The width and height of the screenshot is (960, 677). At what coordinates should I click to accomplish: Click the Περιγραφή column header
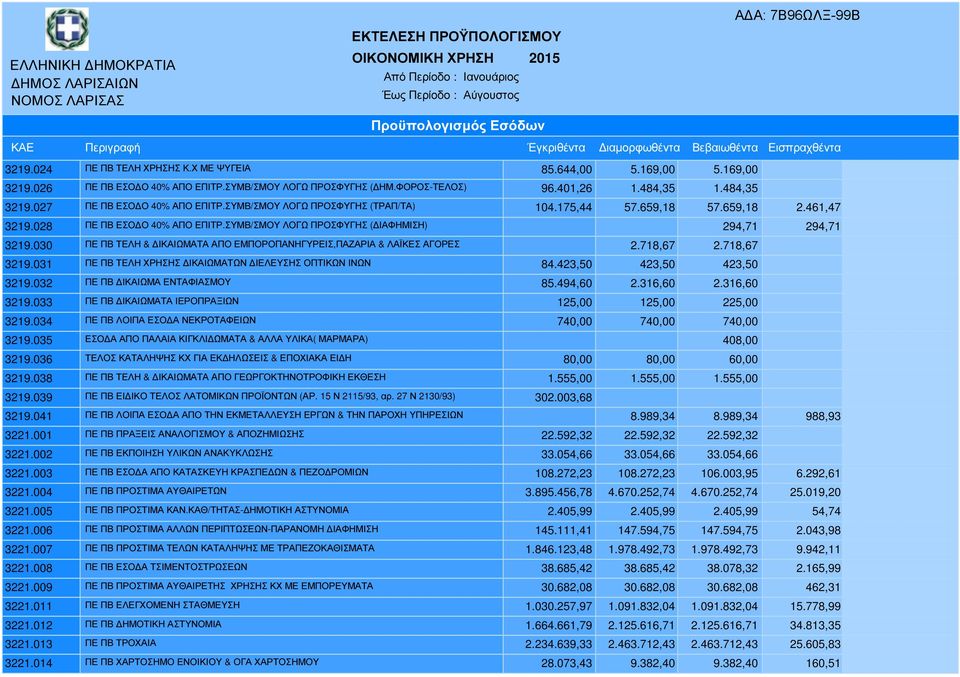point(112,148)
